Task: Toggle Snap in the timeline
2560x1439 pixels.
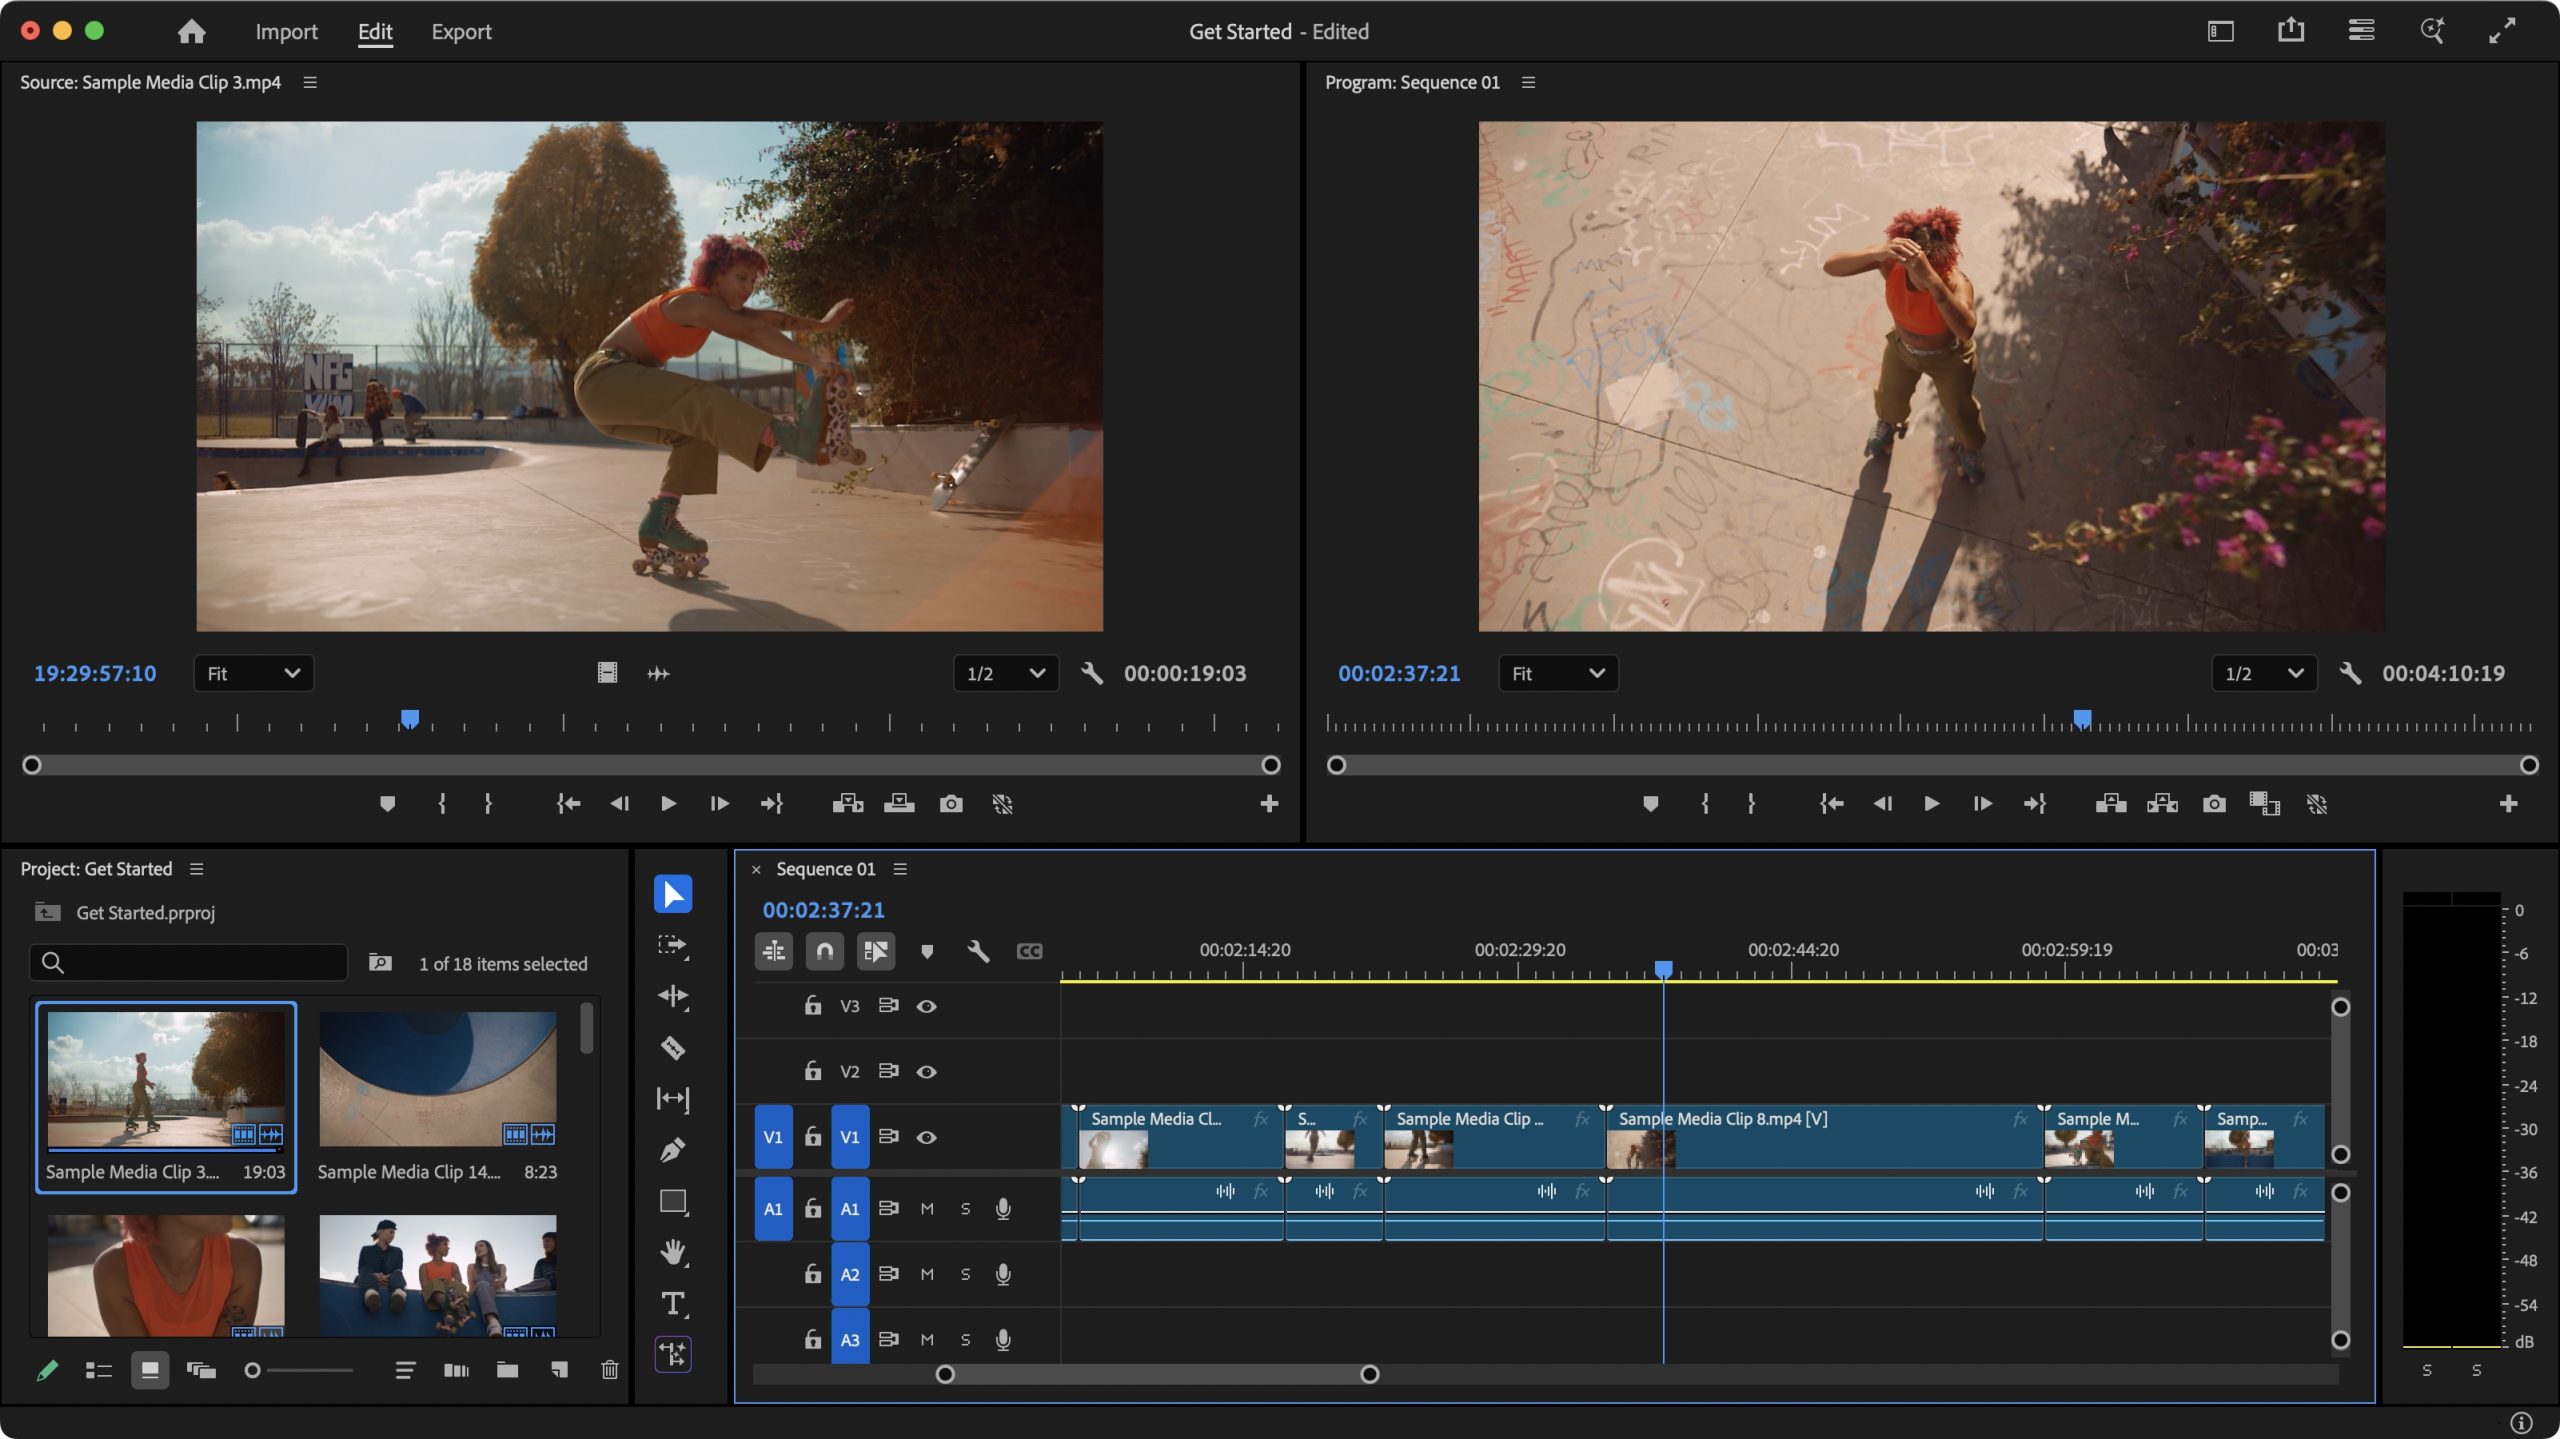Action: click(825, 951)
